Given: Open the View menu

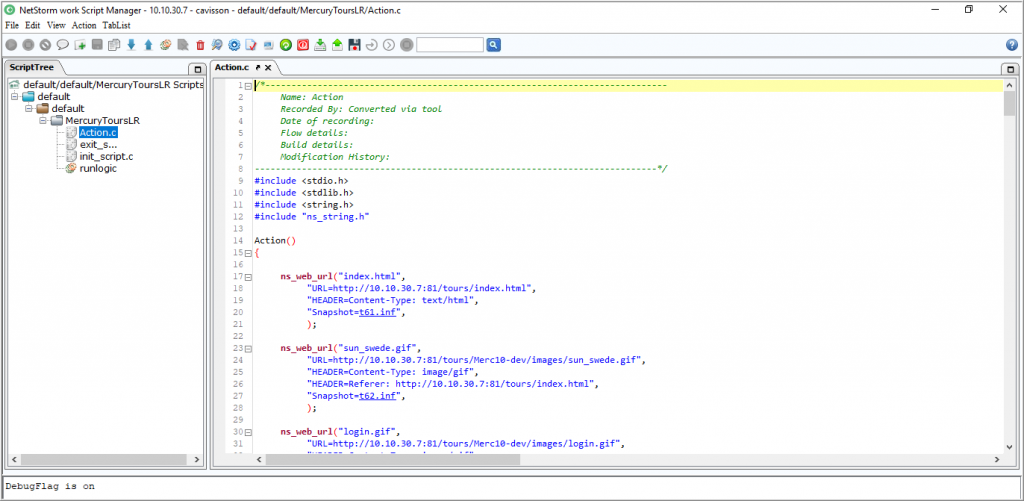Looking at the screenshot, I should 56,25.
